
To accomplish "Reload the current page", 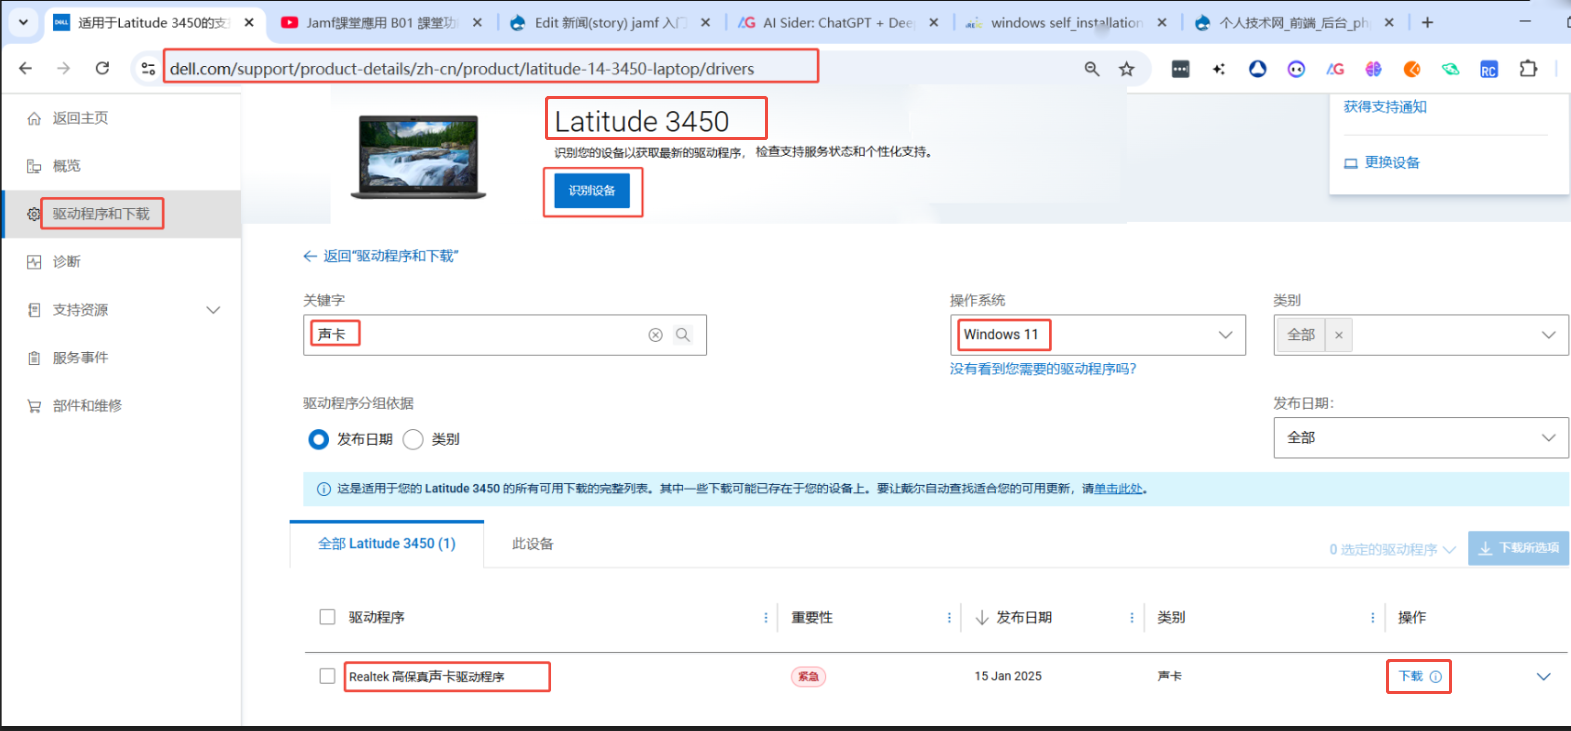I will [102, 68].
